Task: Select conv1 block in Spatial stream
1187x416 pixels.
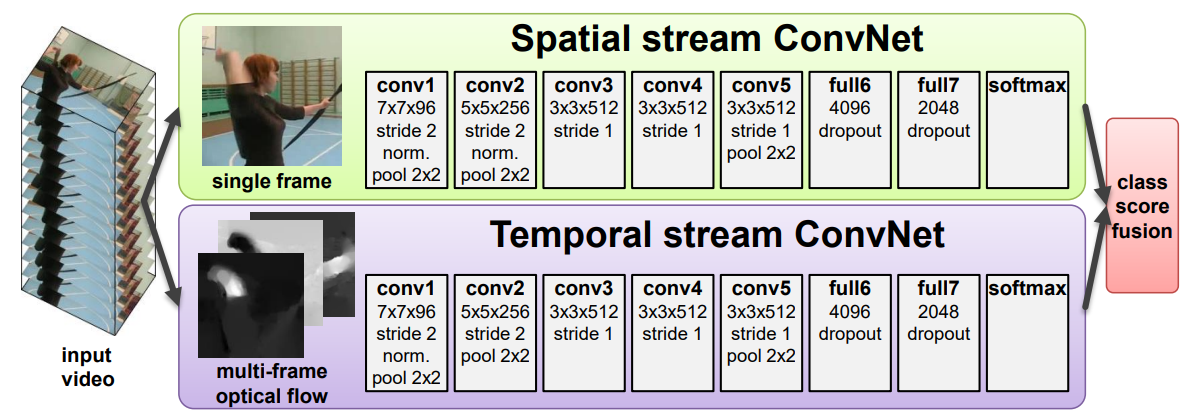Action: (404, 129)
